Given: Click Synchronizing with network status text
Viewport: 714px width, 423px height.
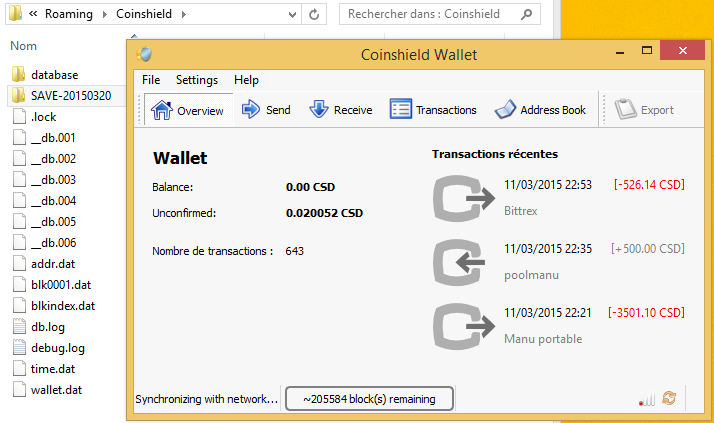Looking at the screenshot, I should tap(207, 399).
